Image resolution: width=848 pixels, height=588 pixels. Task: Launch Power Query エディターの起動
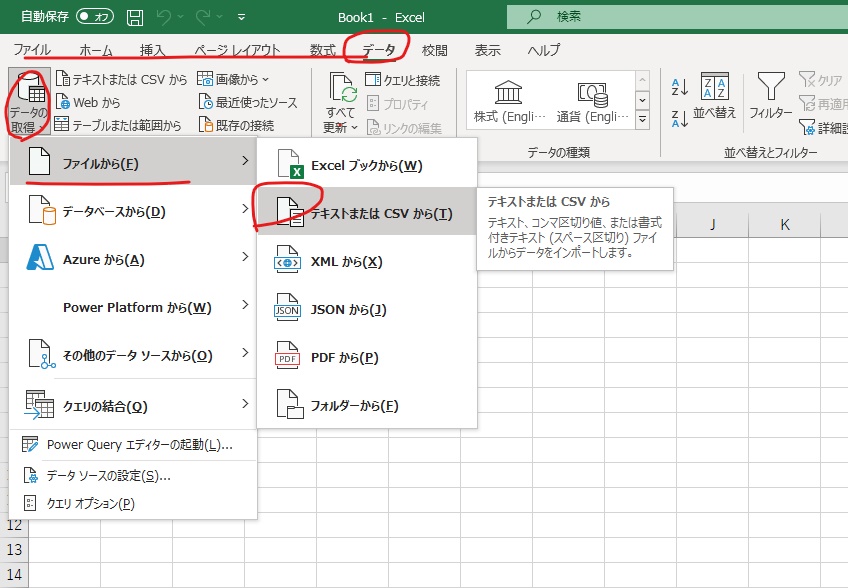click(x=133, y=445)
